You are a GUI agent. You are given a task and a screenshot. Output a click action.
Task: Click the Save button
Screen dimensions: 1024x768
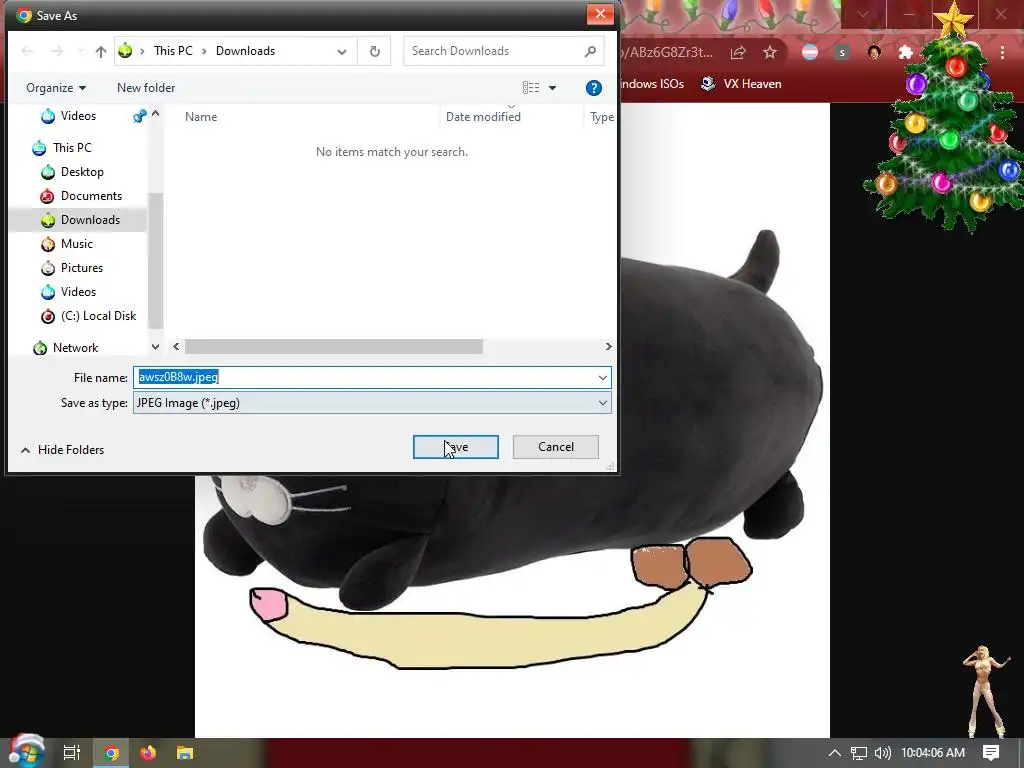click(x=455, y=447)
